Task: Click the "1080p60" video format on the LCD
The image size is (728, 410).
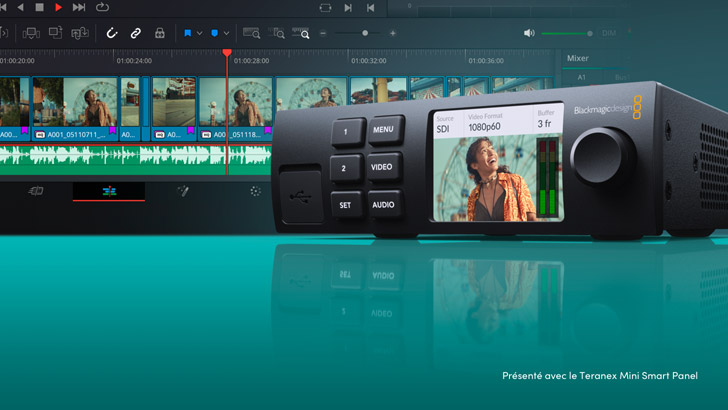Action: [484, 127]
